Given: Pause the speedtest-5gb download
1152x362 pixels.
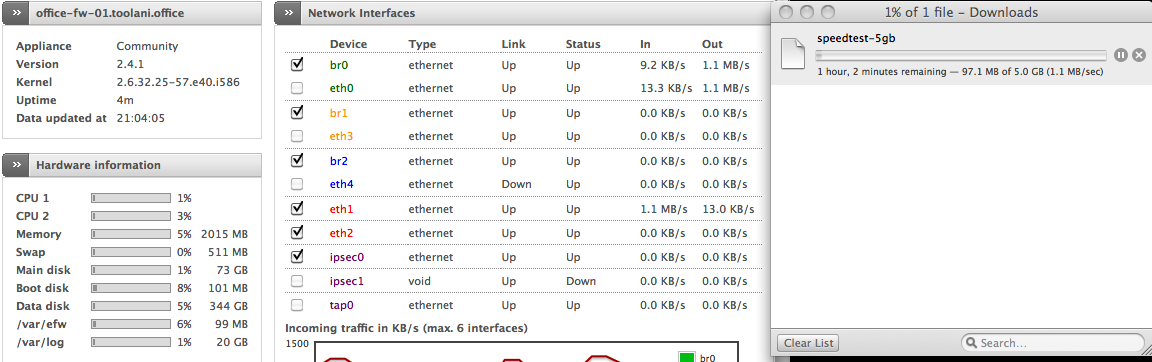Looking at the screenshot, I should pos(1120,55).
